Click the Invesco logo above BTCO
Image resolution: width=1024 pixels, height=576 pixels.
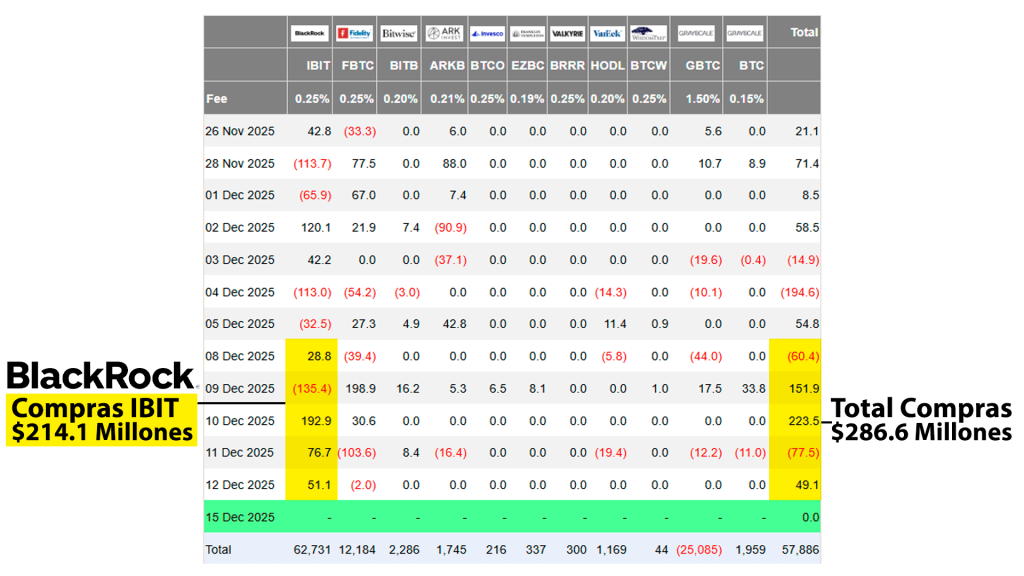click(x=487, y=33)
